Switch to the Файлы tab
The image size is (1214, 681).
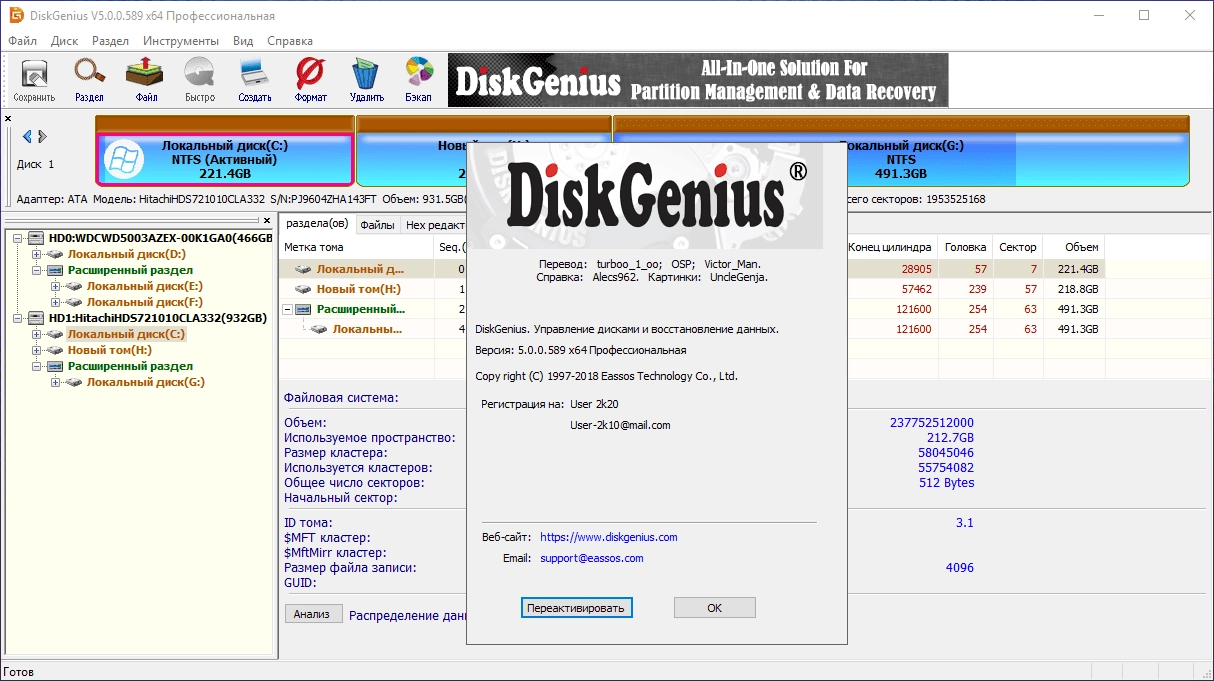pyautogui.click(x=377, y=225)
